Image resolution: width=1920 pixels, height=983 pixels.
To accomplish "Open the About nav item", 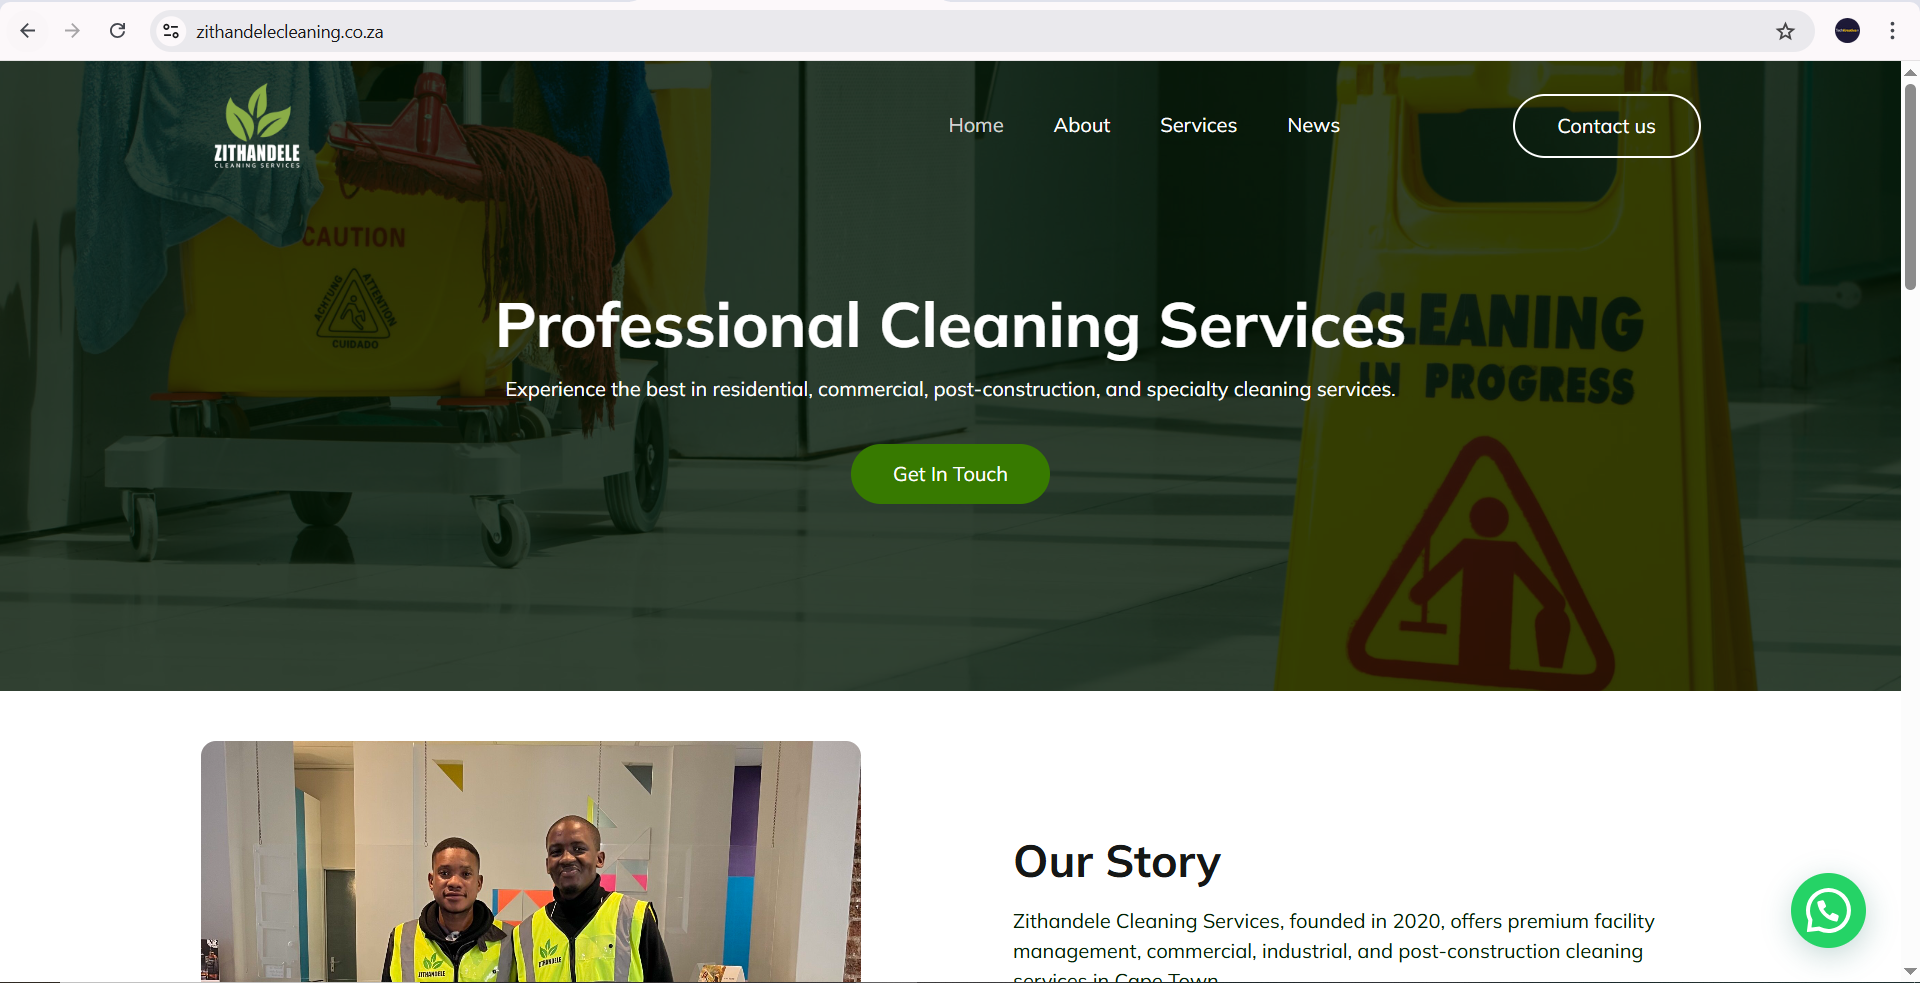I will (1082, 126).
